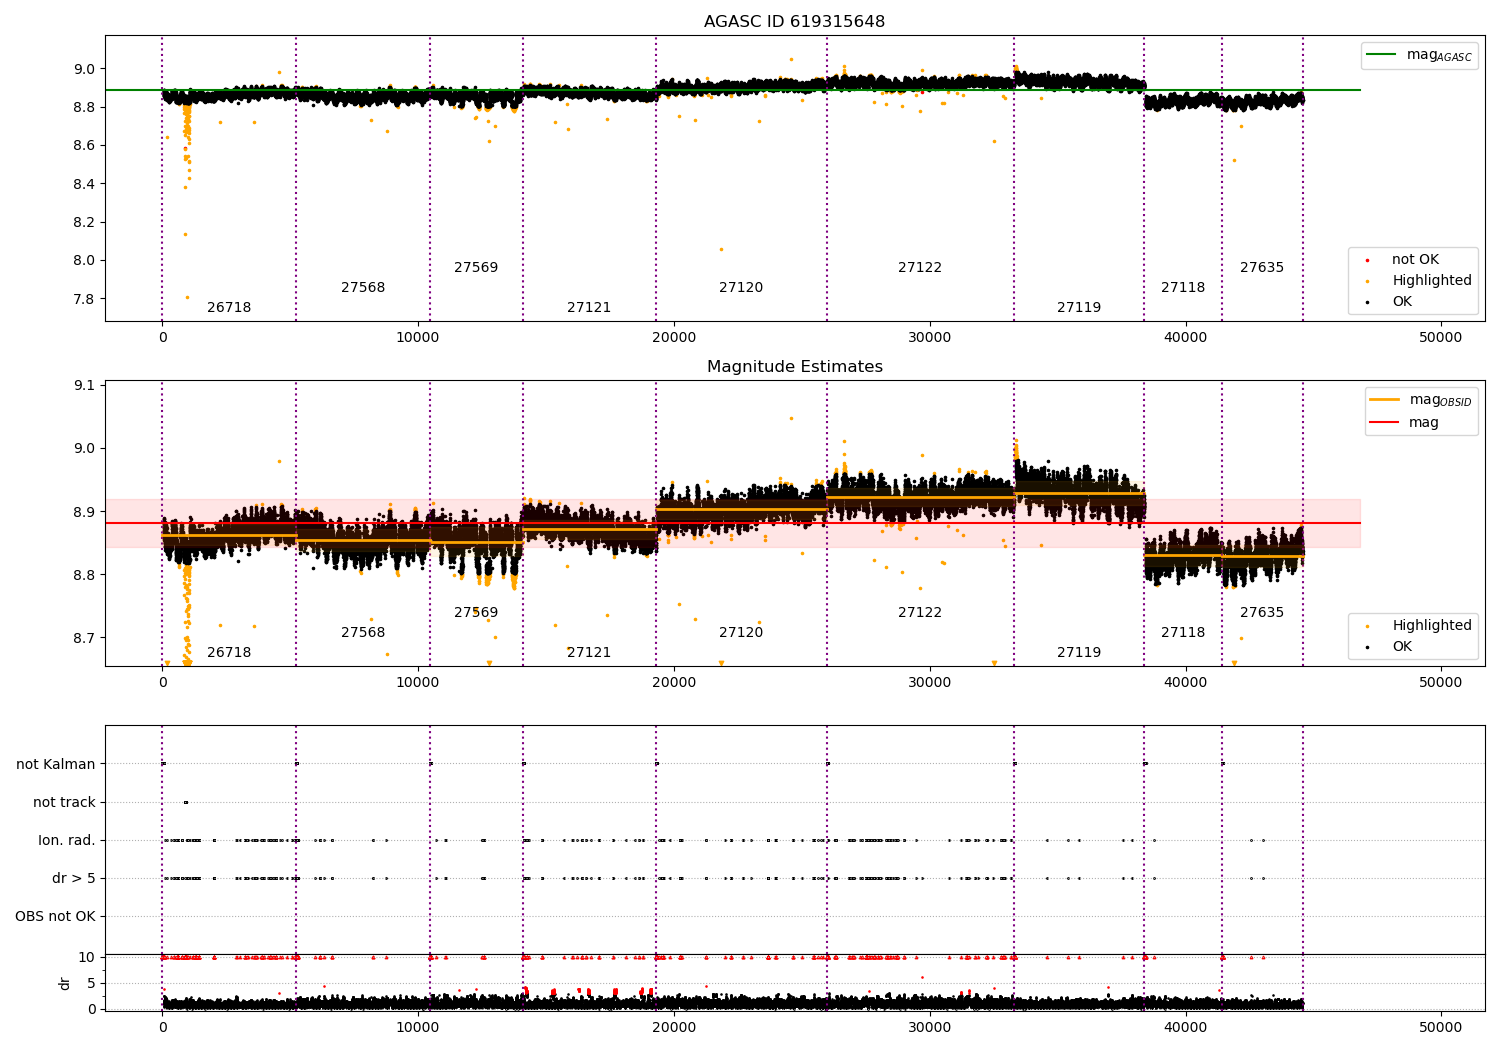The width and height of the screenshot is (1500, 1050).
Task: Click the 20000 x-tick under middle plot
Action: coord(674,683)
